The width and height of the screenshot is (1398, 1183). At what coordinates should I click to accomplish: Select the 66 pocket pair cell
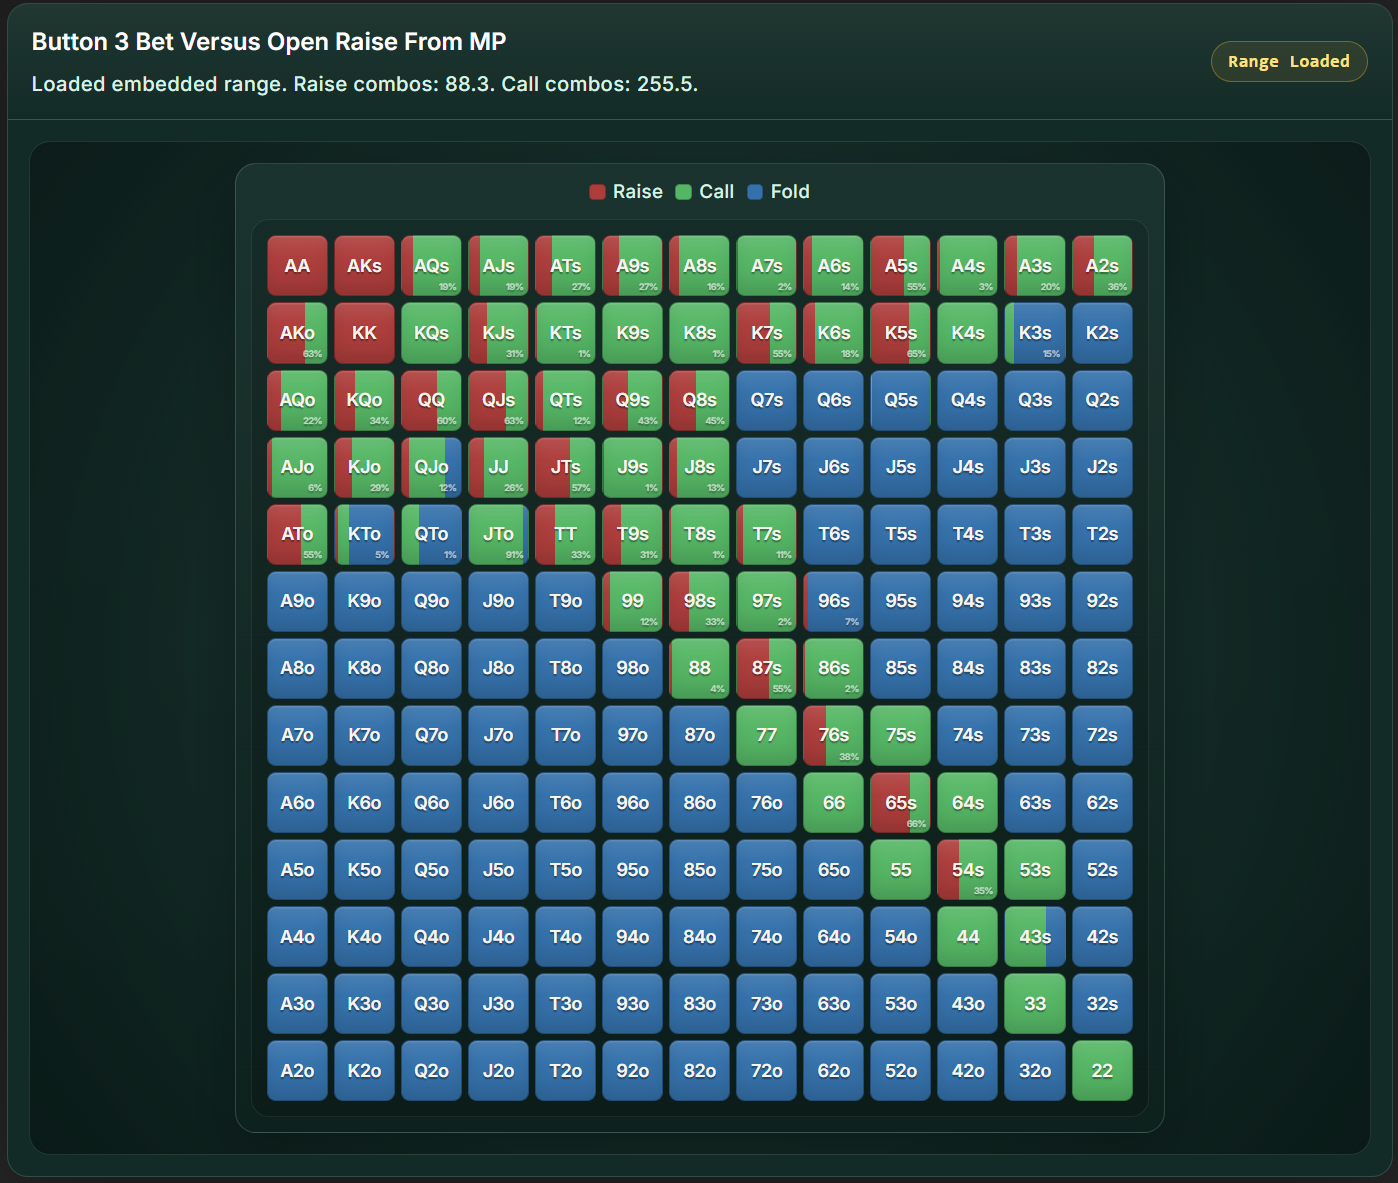[834, 803]
